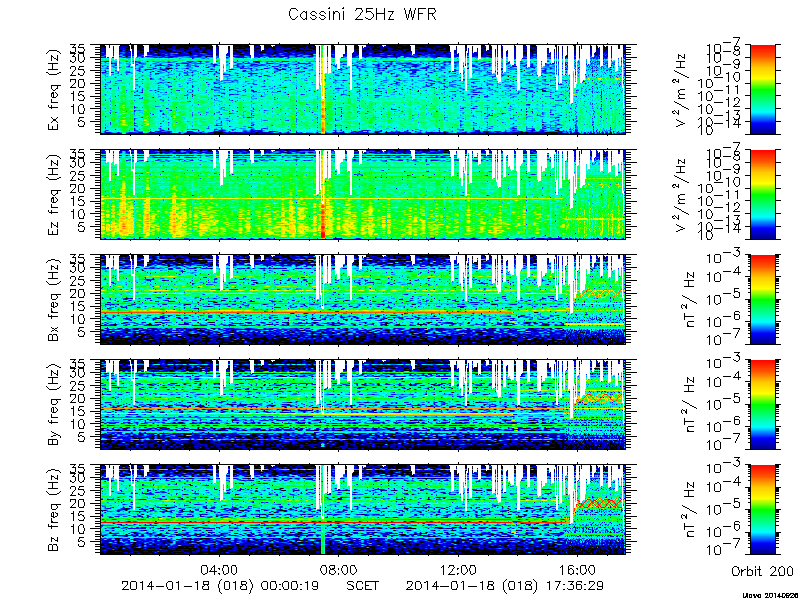Click the 08:00 time axis label
This screenshot has width=800, height=600.
point(339,569)
